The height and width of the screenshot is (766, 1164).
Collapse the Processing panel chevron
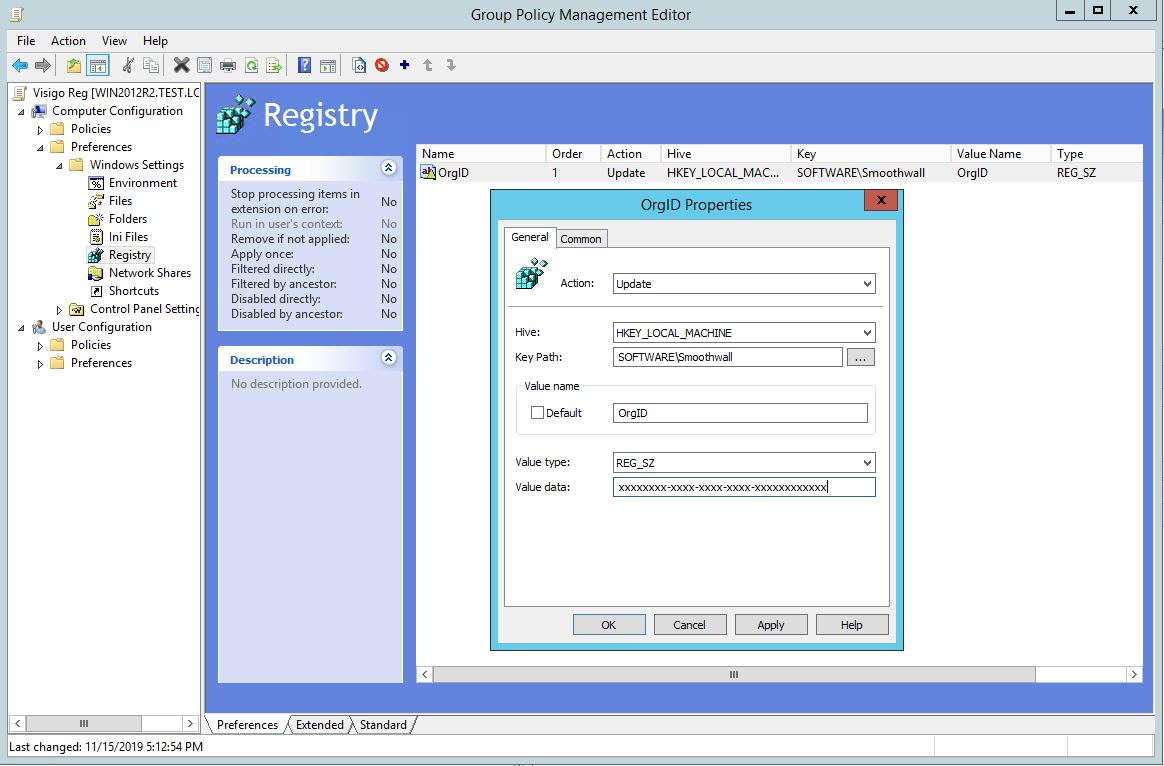tap(389, 168)
